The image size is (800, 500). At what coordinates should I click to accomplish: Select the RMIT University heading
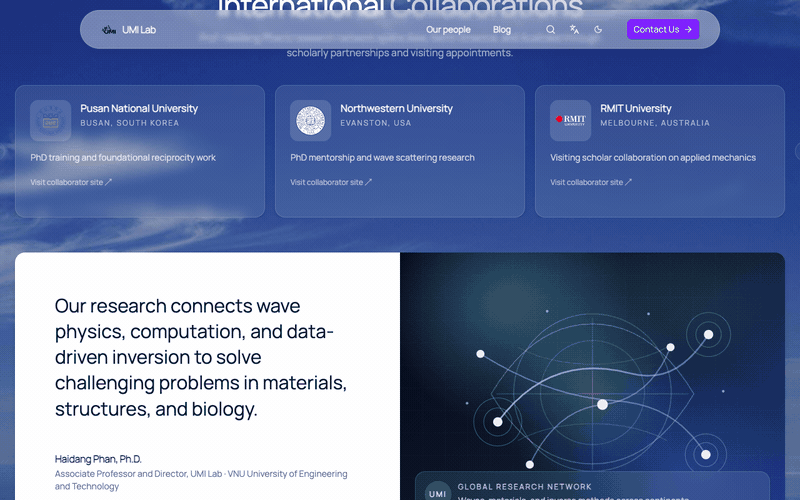pyautogui.click(x=636, y=108)
